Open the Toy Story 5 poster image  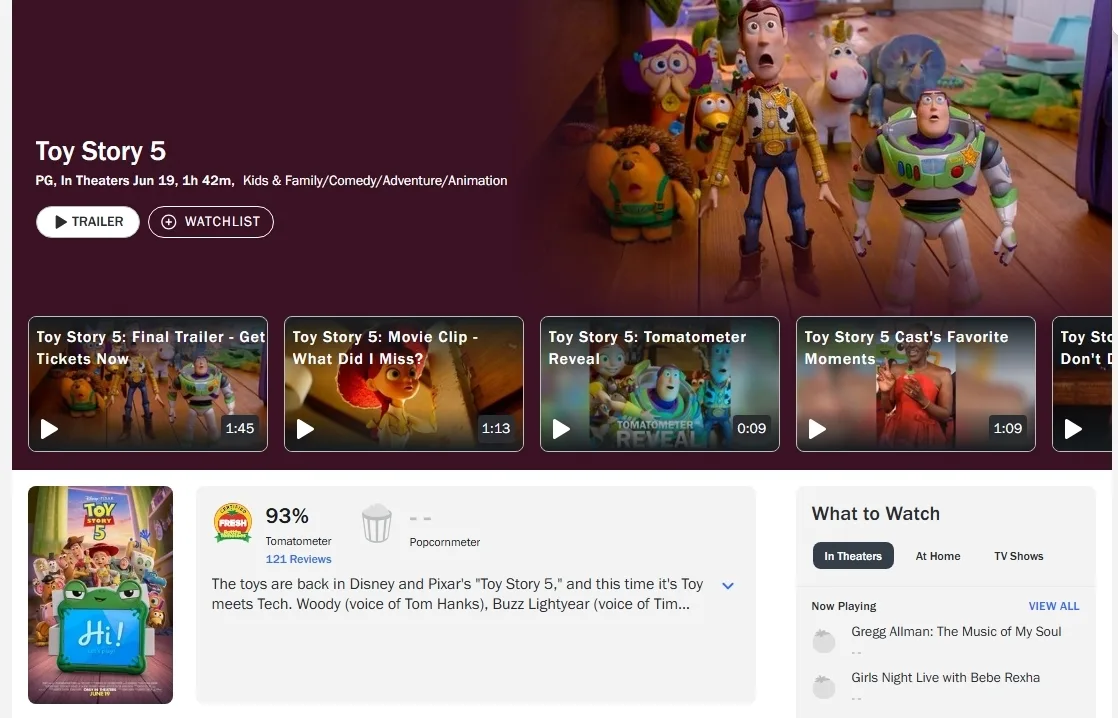point(101,595)
